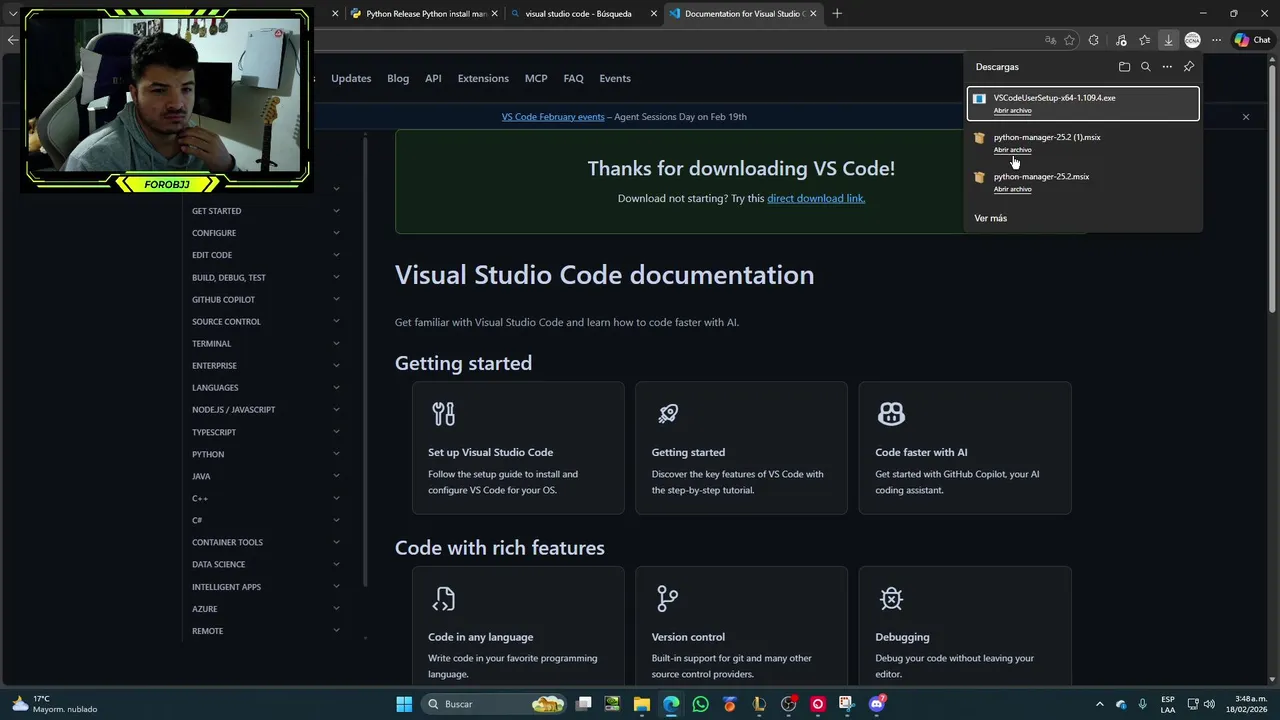This screenshot has height=720, width=1280.
Task: Expand the DATA SCIENCE section
Action: (266, 564)
